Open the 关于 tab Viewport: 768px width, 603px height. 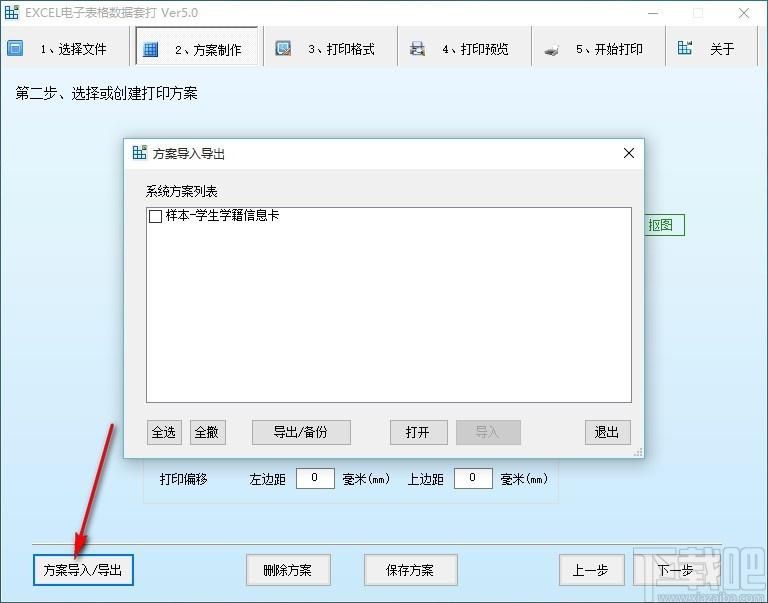(711, 47)
